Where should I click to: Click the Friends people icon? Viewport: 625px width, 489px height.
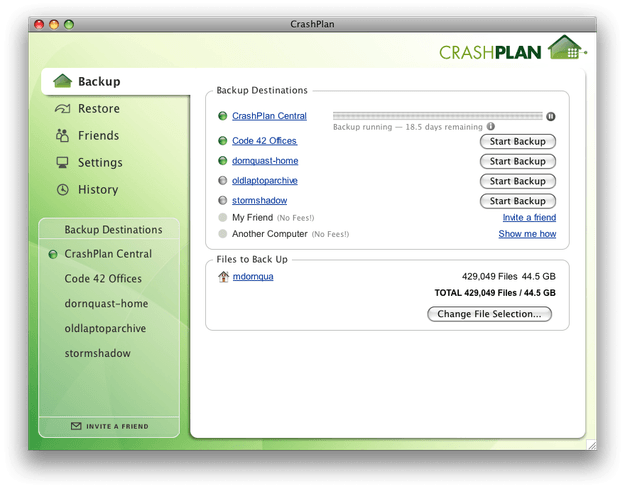click(63, 136)
